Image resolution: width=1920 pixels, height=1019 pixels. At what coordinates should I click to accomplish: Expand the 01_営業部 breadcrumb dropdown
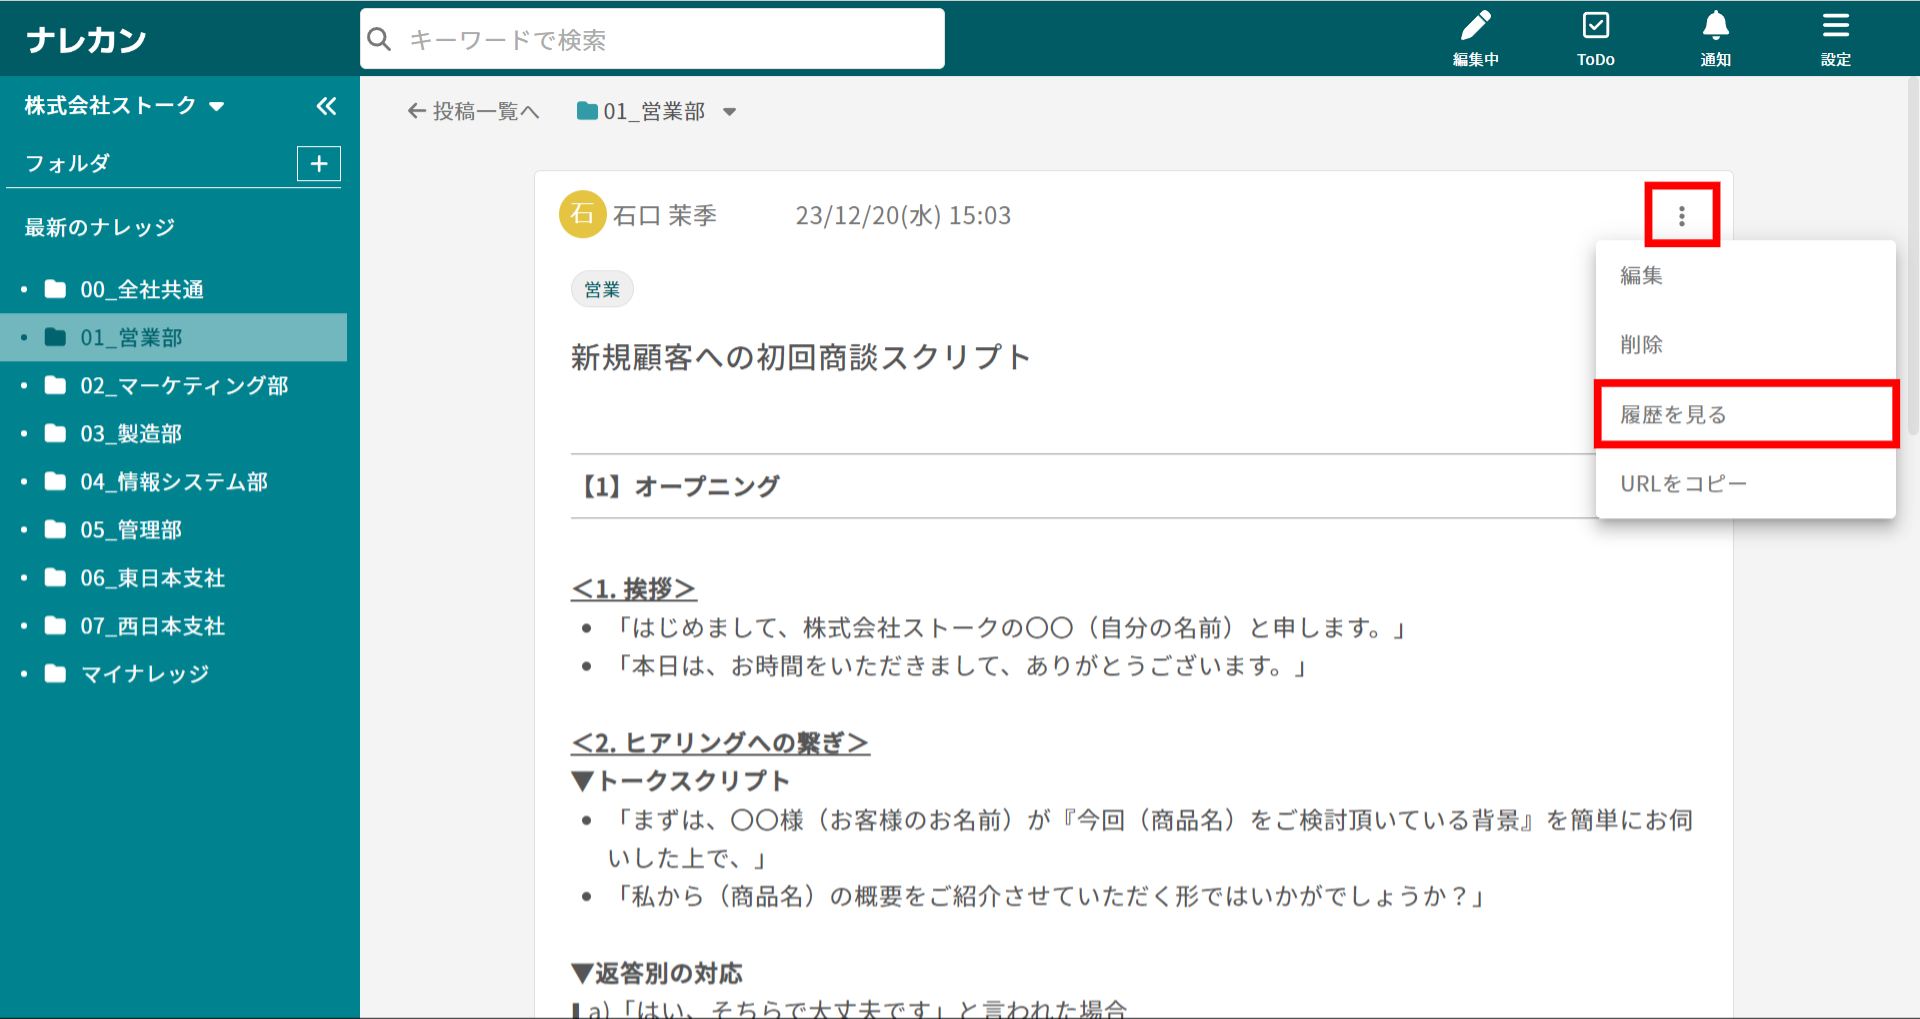tap(730, 112)
